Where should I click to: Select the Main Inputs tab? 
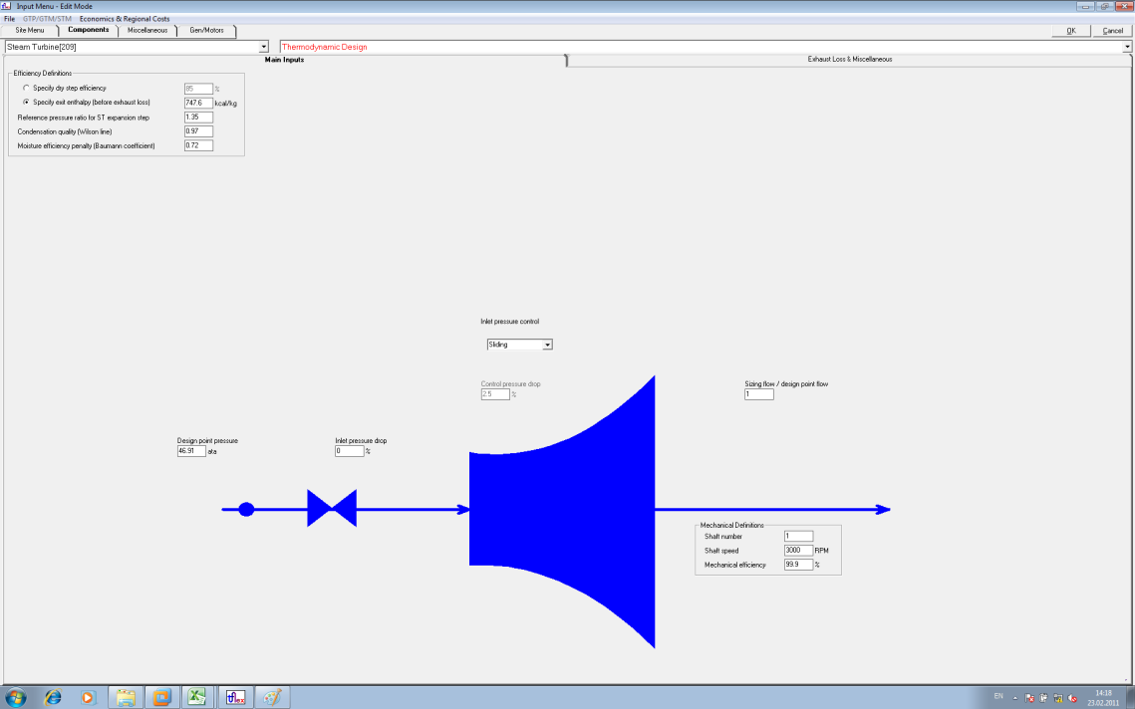(x=284, y=59)
